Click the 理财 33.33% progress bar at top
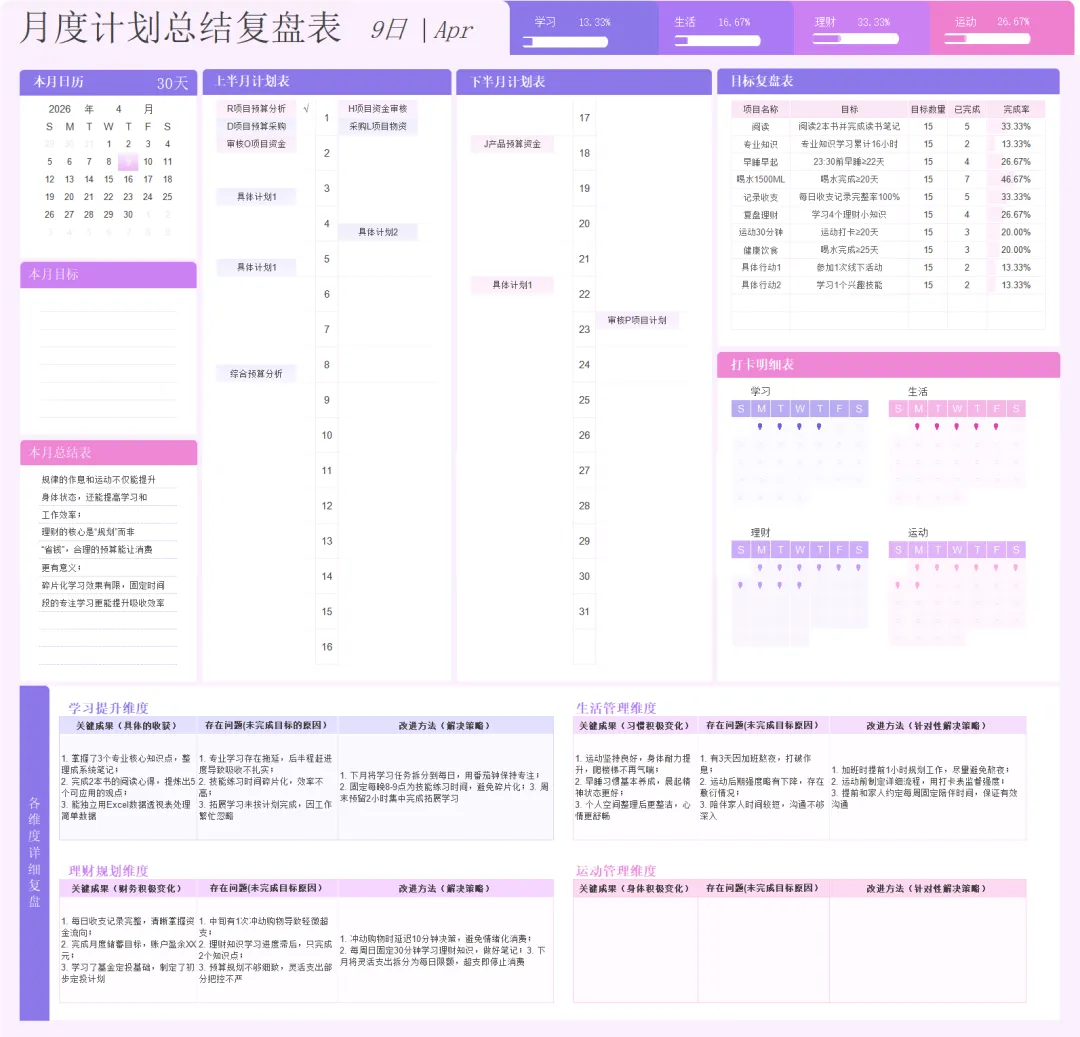 click(x=855, y=39)
